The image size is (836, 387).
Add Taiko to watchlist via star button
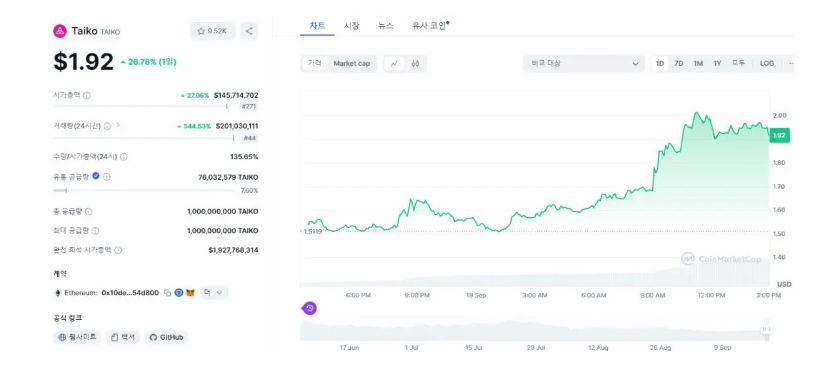click(x=212, y=31)
